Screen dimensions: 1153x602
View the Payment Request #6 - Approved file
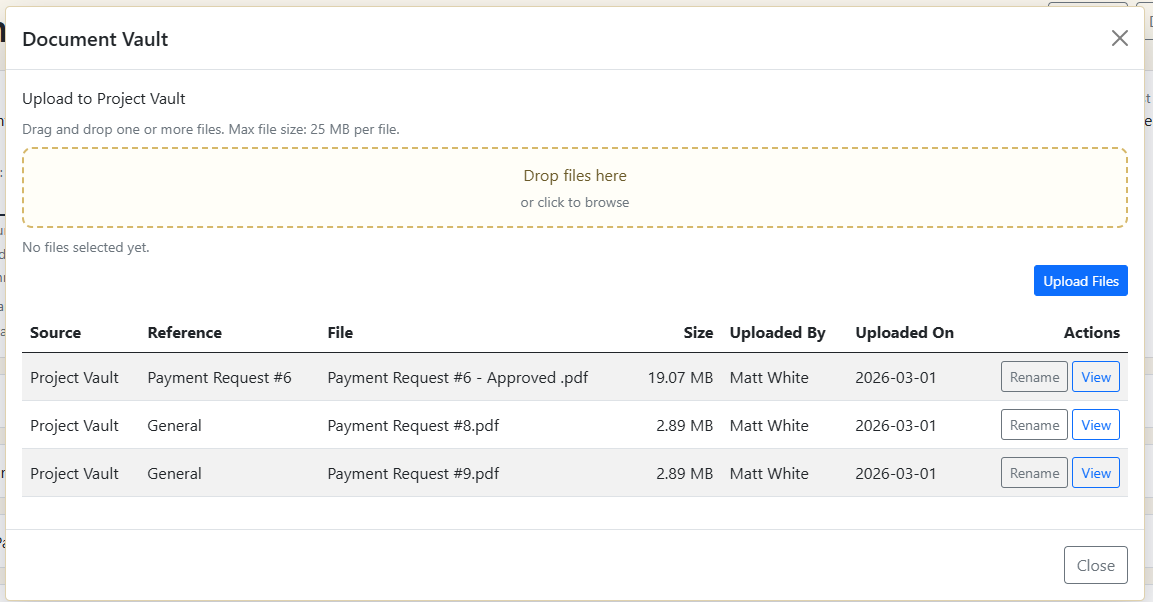tap(1096, 377)
